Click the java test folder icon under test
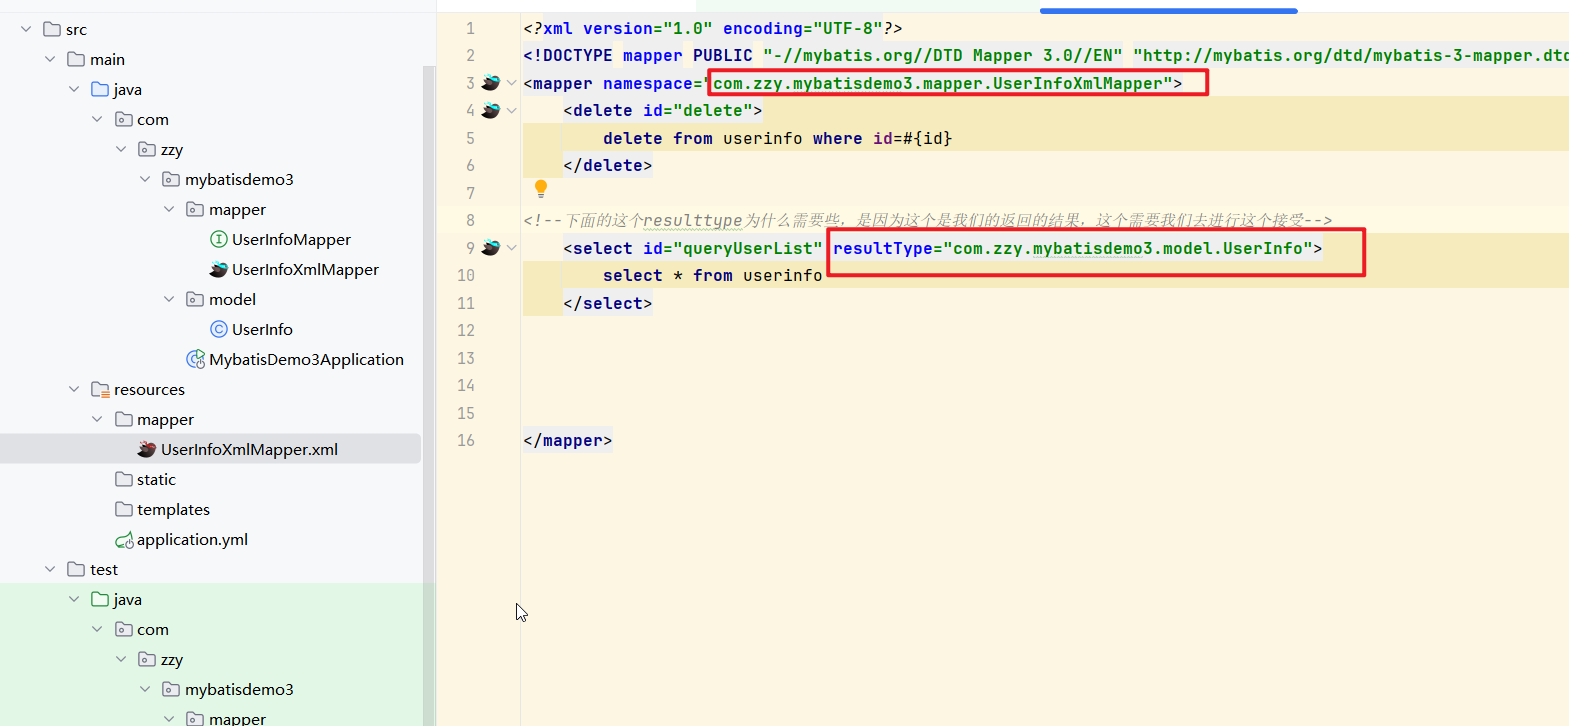 [x=100, y=599]
